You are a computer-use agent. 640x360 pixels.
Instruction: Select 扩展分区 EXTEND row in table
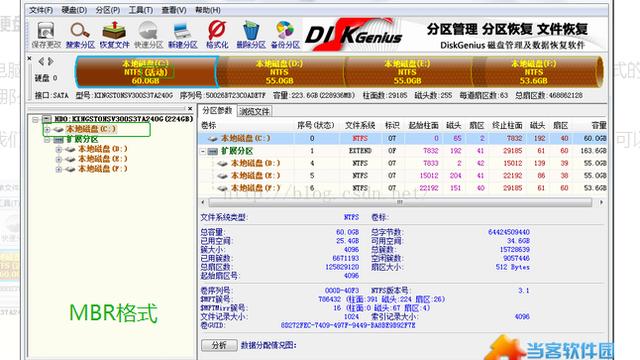pyautogui.click(x=403, y=151)
